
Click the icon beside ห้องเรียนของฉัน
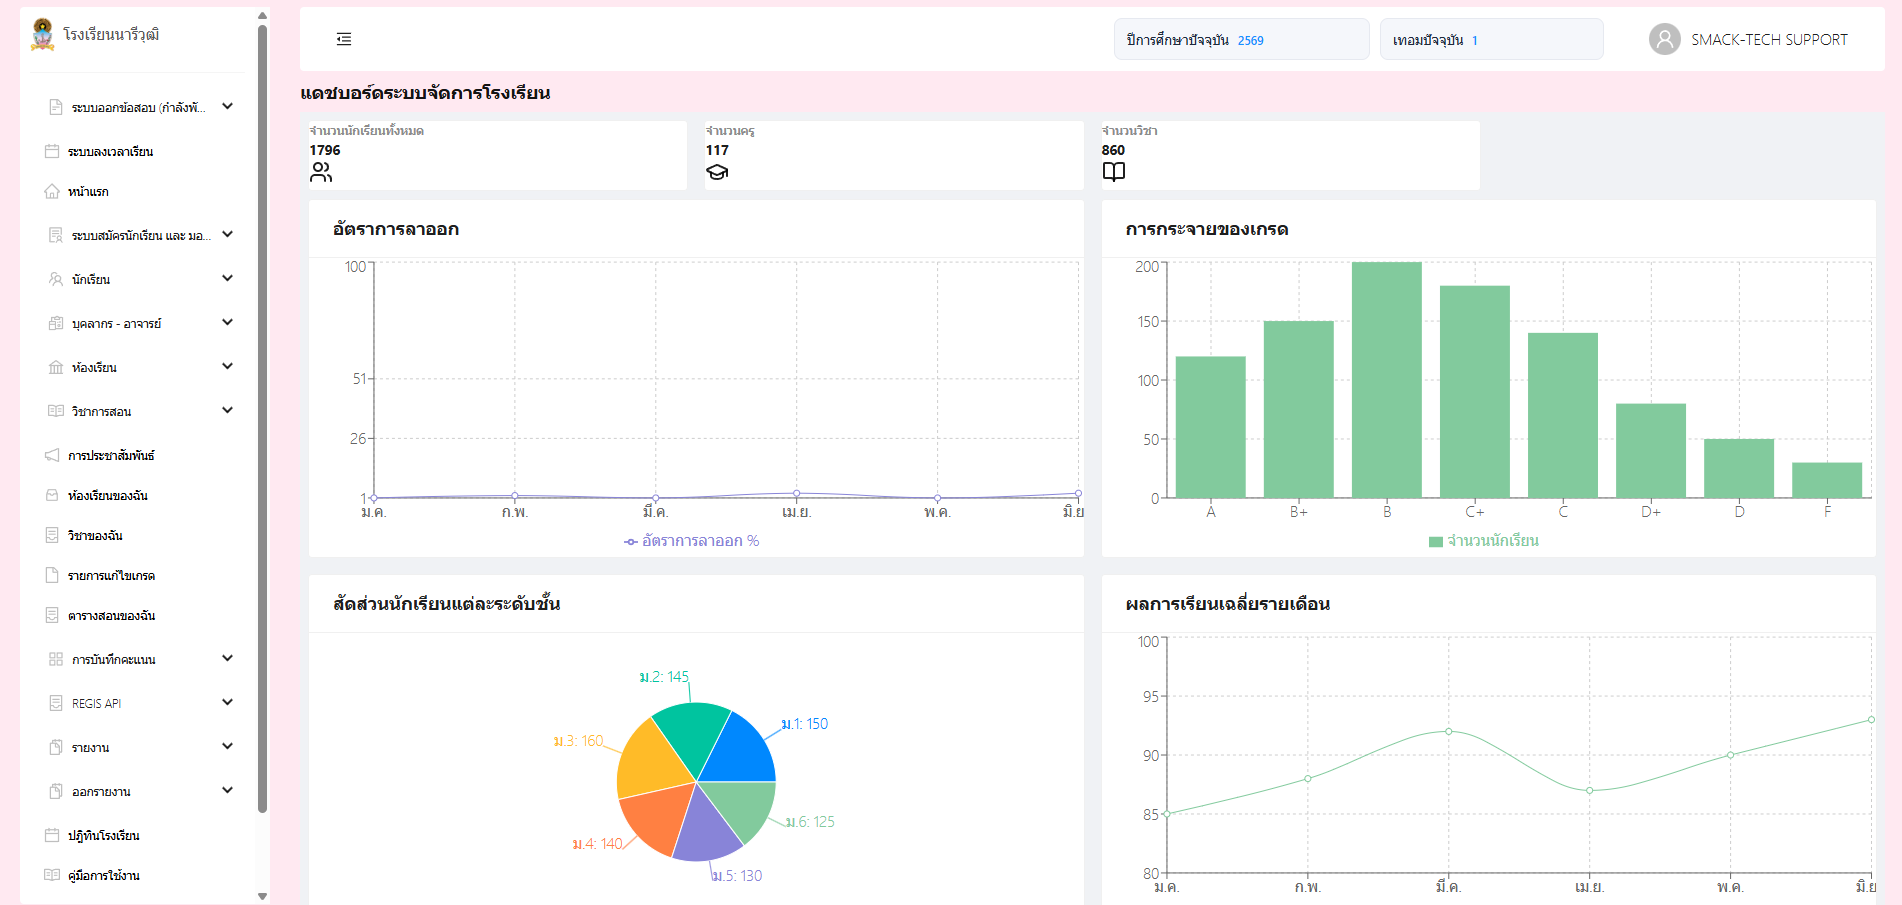(52, 495)
